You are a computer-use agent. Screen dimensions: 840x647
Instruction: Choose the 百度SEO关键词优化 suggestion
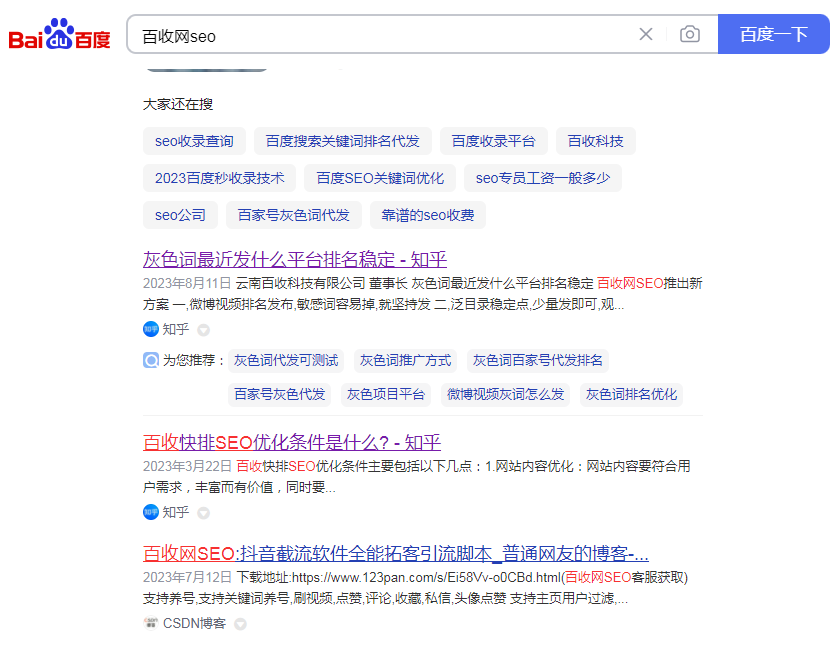380,178
